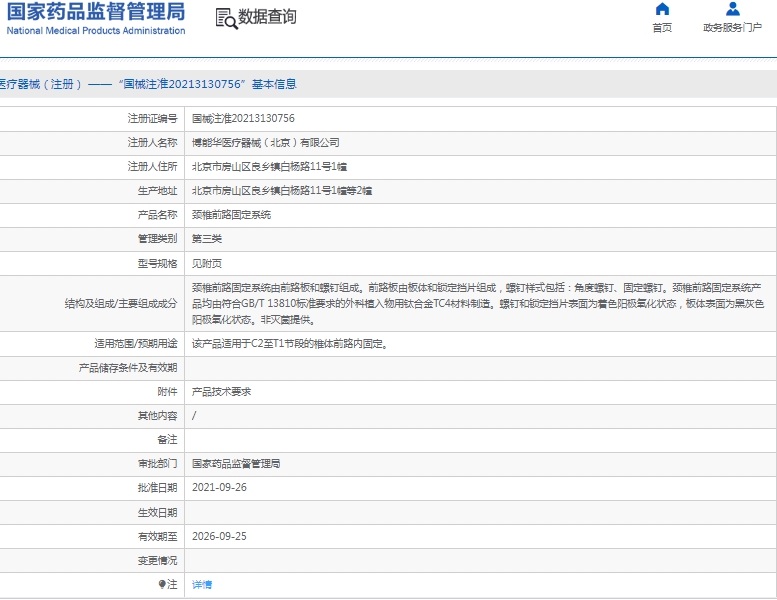Click the 生产地址 label

pyautogui.click(x=158, y=191)
